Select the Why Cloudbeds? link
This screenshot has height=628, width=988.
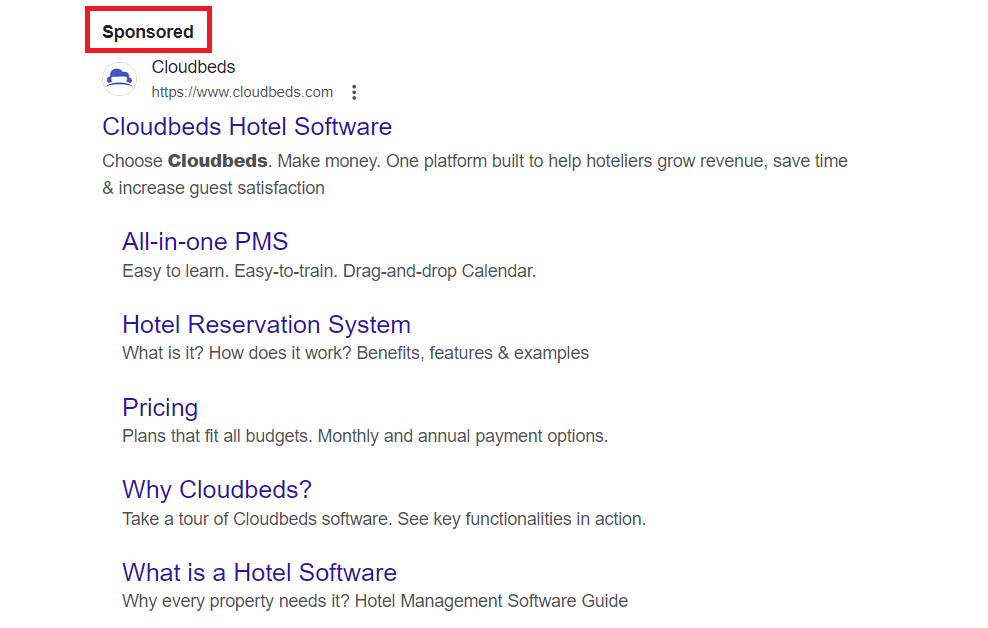tap(217, 490)
